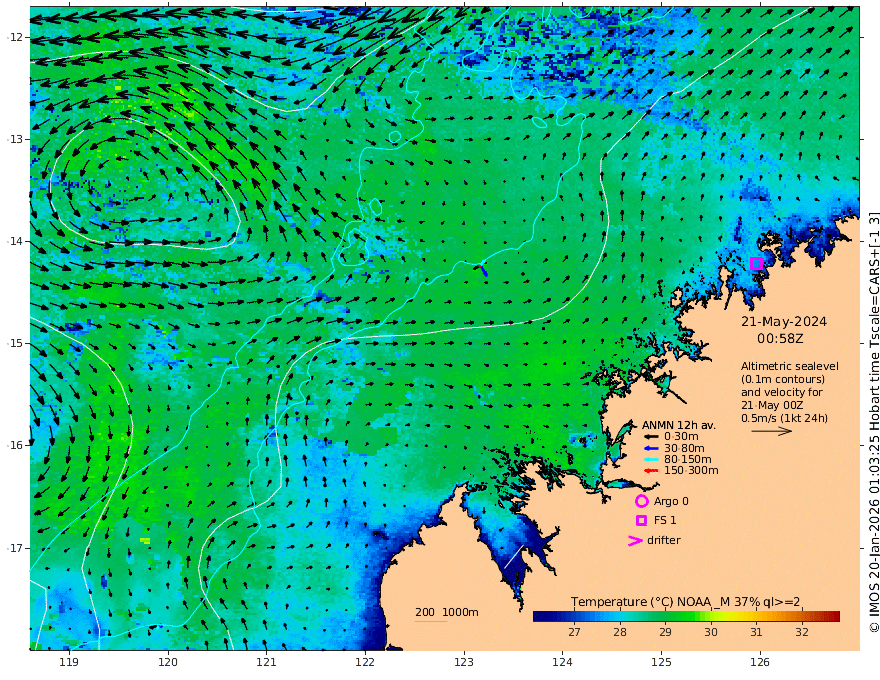The height and width of the screenshot is (680, 880).
Task: Click the blue ANMN mooring arrow on the map
Action: pyautogui.click(x=483, y=270)
